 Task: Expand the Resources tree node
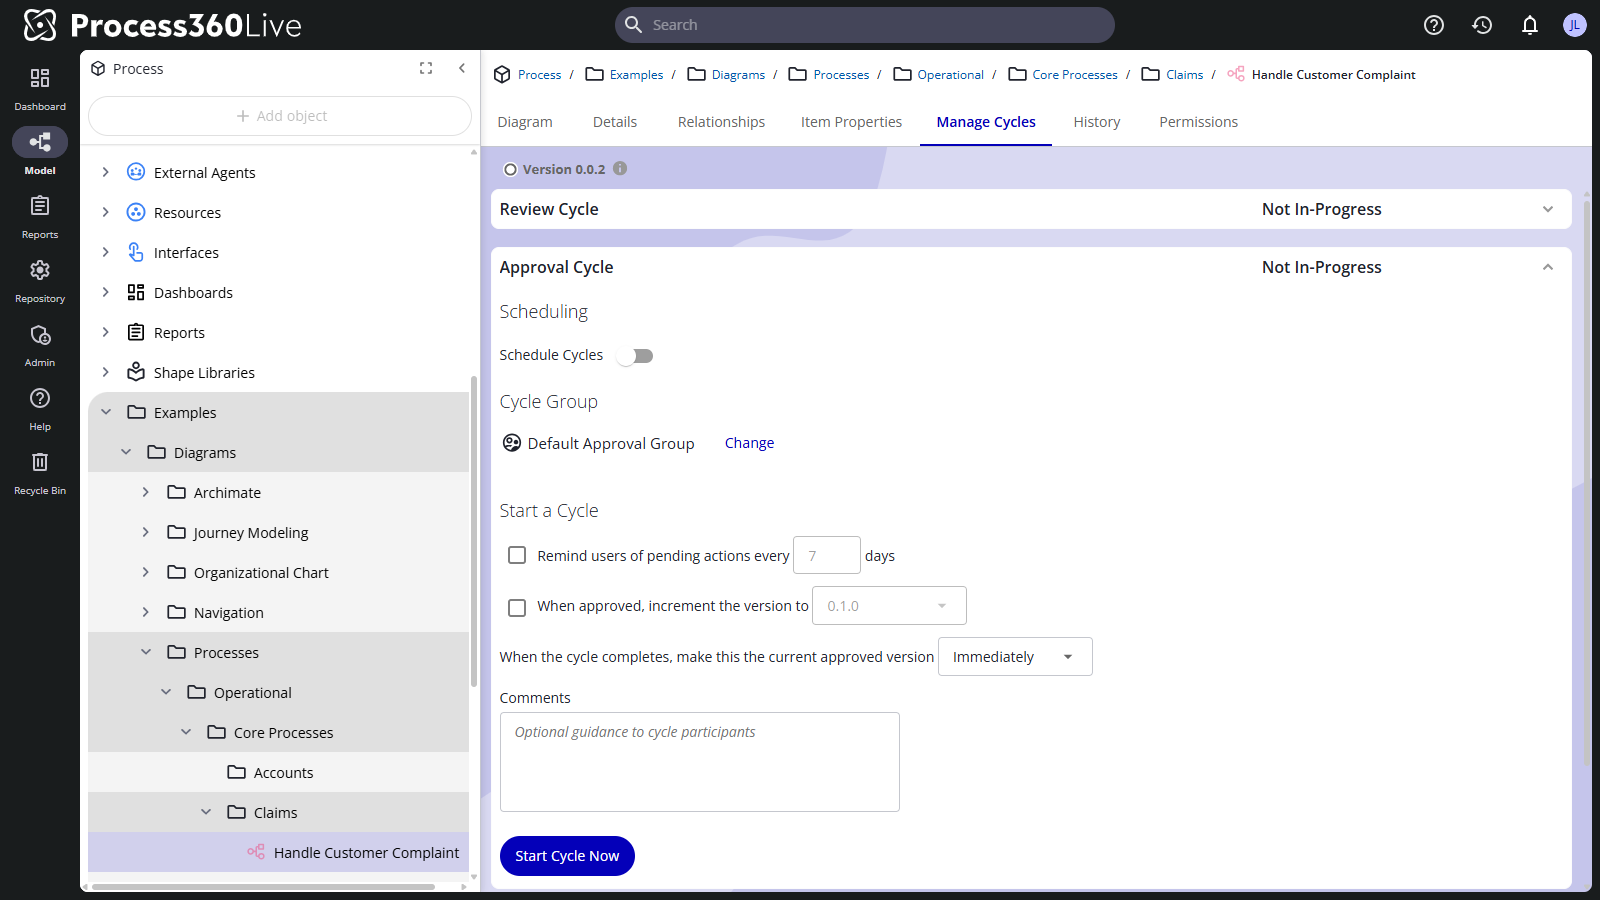106,212
